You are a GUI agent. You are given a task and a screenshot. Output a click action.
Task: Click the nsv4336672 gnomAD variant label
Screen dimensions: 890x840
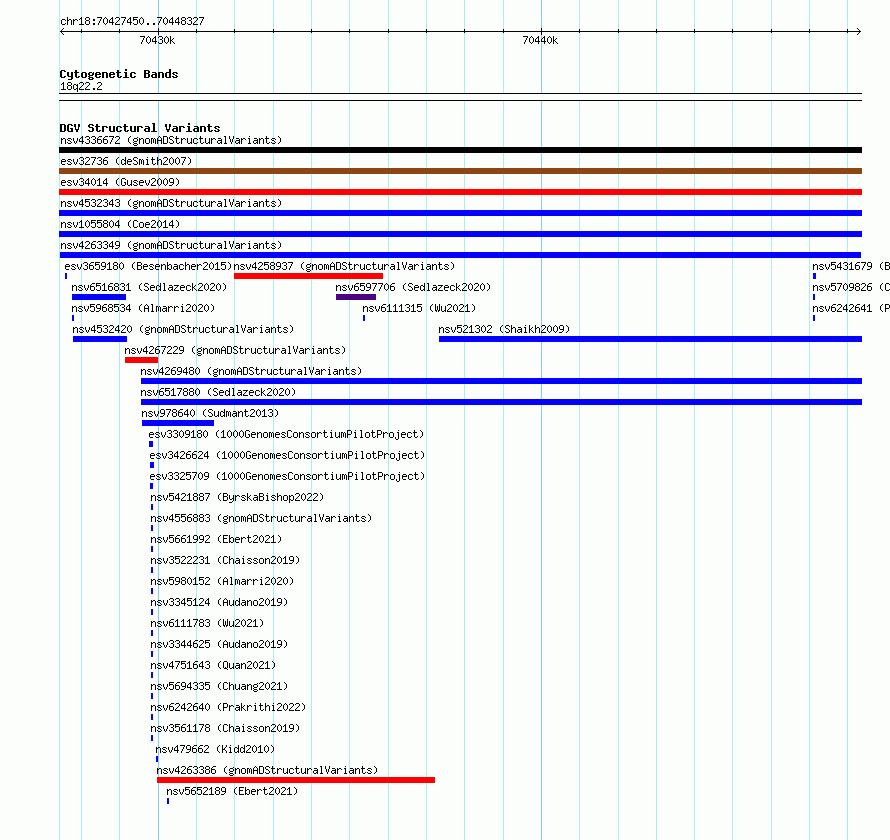171,140
